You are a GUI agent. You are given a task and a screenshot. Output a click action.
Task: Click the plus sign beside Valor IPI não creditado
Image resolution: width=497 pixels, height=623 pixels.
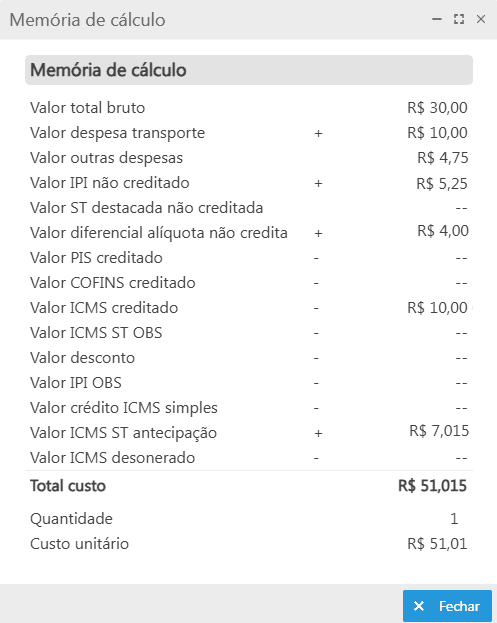point(318,183)
